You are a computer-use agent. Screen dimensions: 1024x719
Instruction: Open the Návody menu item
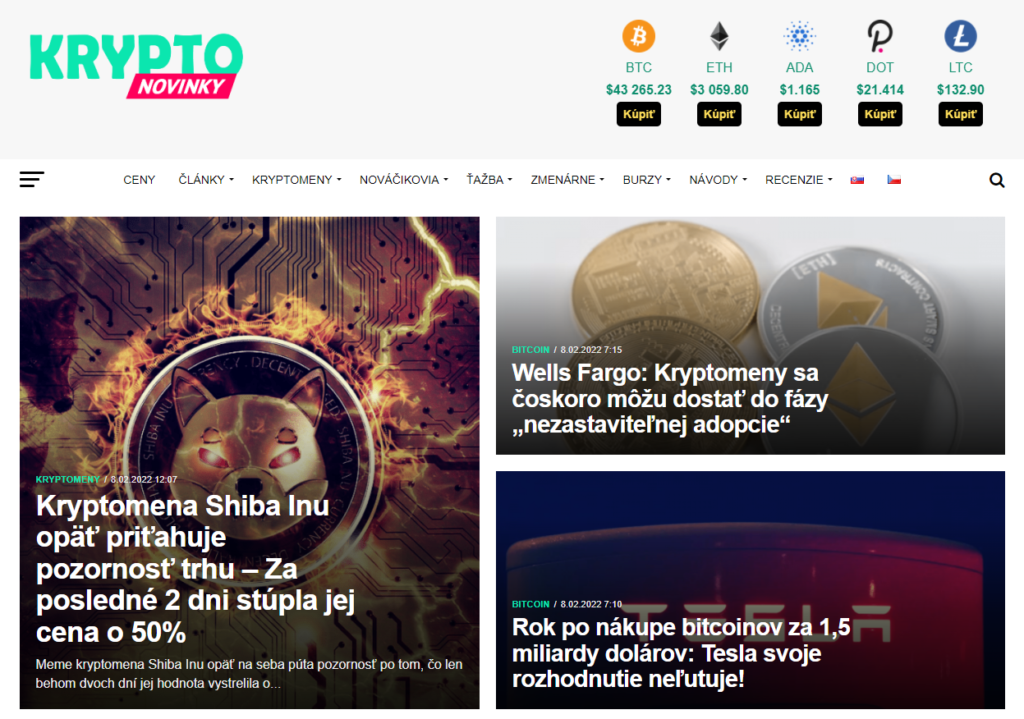[718, 180]
